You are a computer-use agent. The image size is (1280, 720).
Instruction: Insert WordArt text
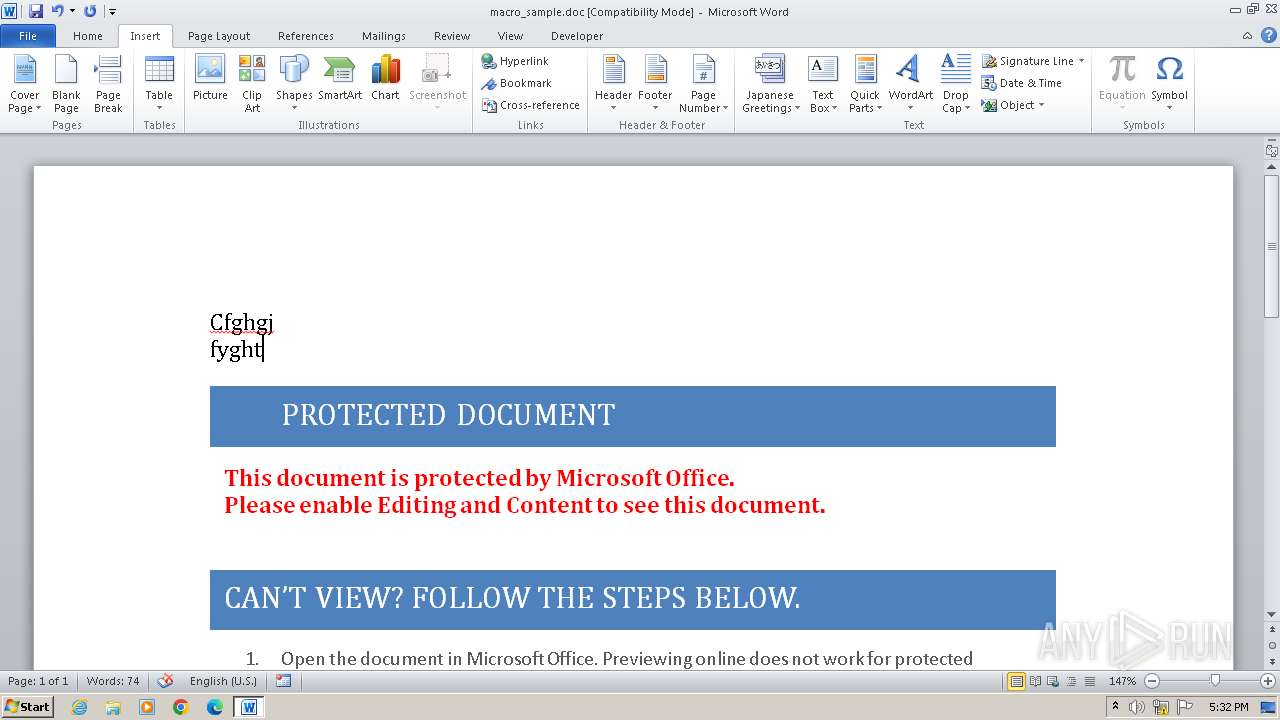[910, 84]
